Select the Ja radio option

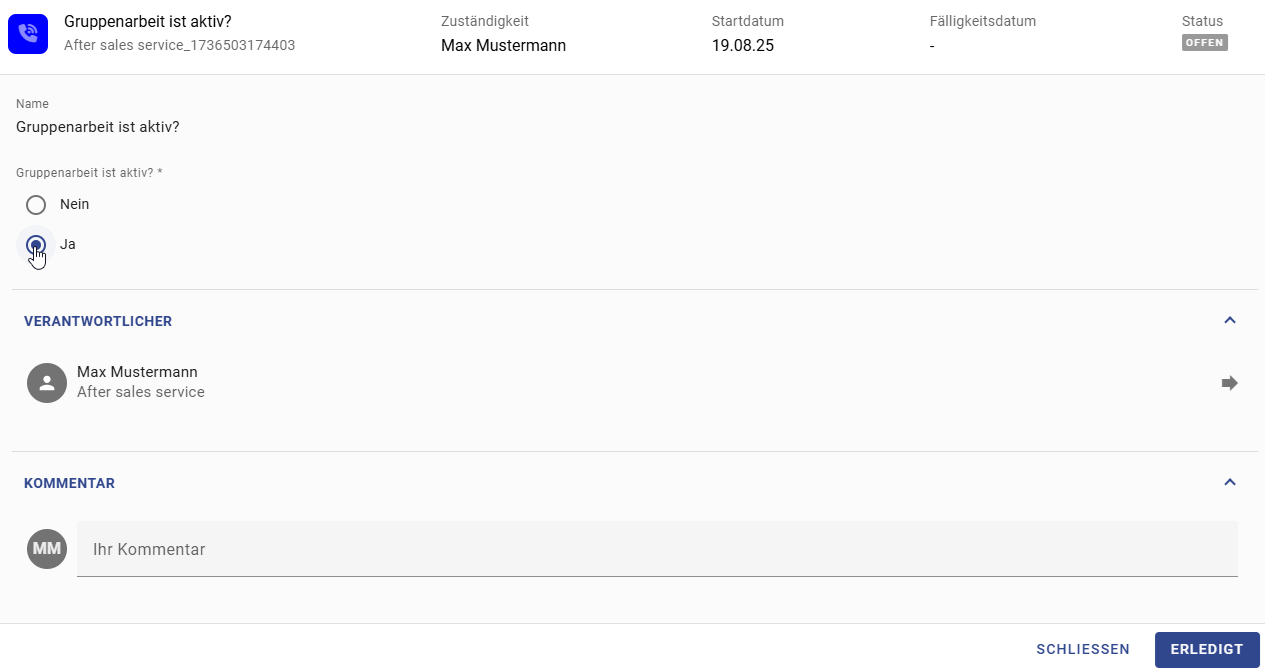point(36,244)
